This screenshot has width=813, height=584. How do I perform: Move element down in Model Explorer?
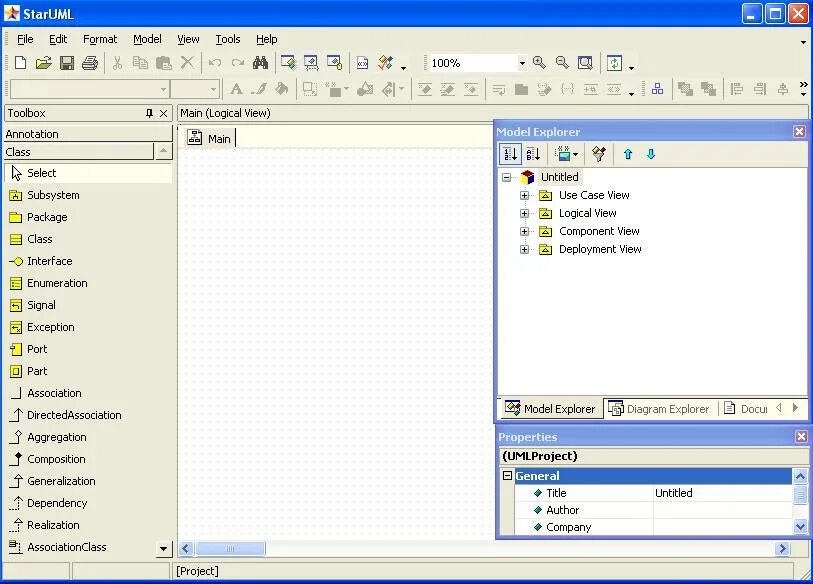tap(651, 154)
